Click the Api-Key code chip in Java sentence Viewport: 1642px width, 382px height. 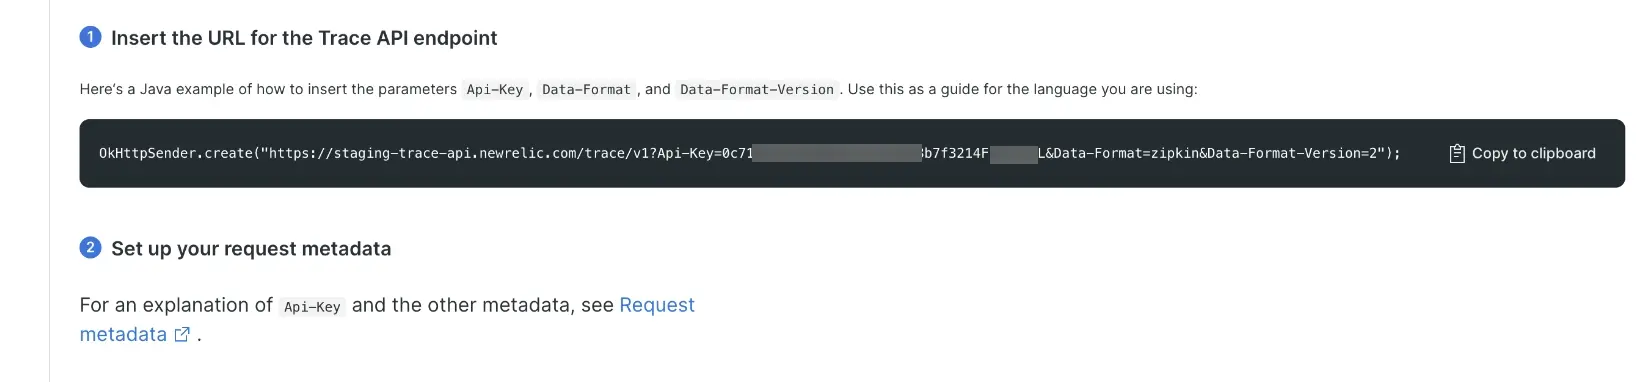pyautogui.click(x=495, y=89)
